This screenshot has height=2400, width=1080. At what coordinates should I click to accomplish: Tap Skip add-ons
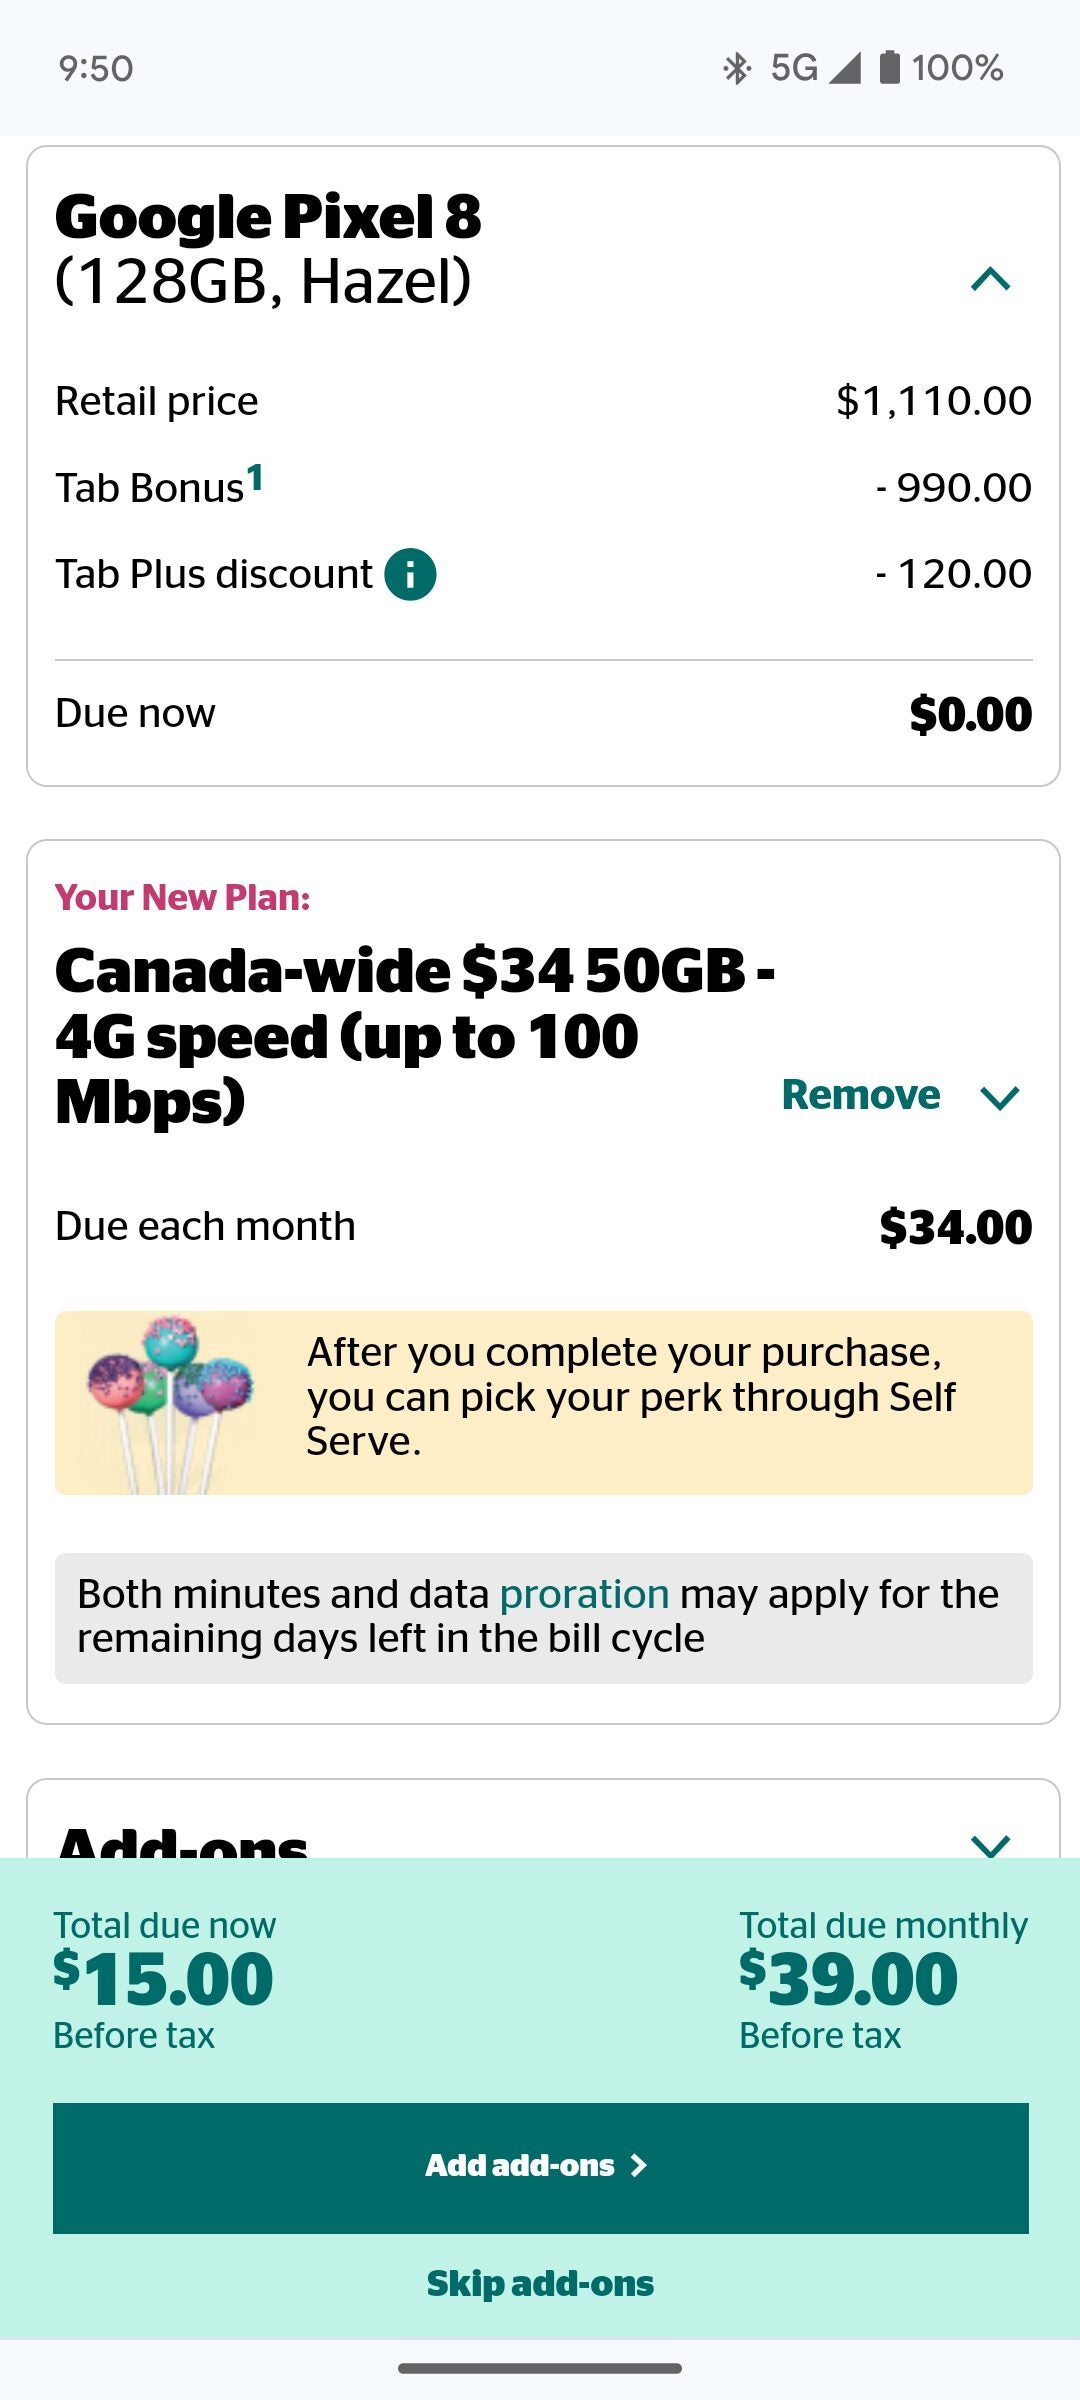539,2283
